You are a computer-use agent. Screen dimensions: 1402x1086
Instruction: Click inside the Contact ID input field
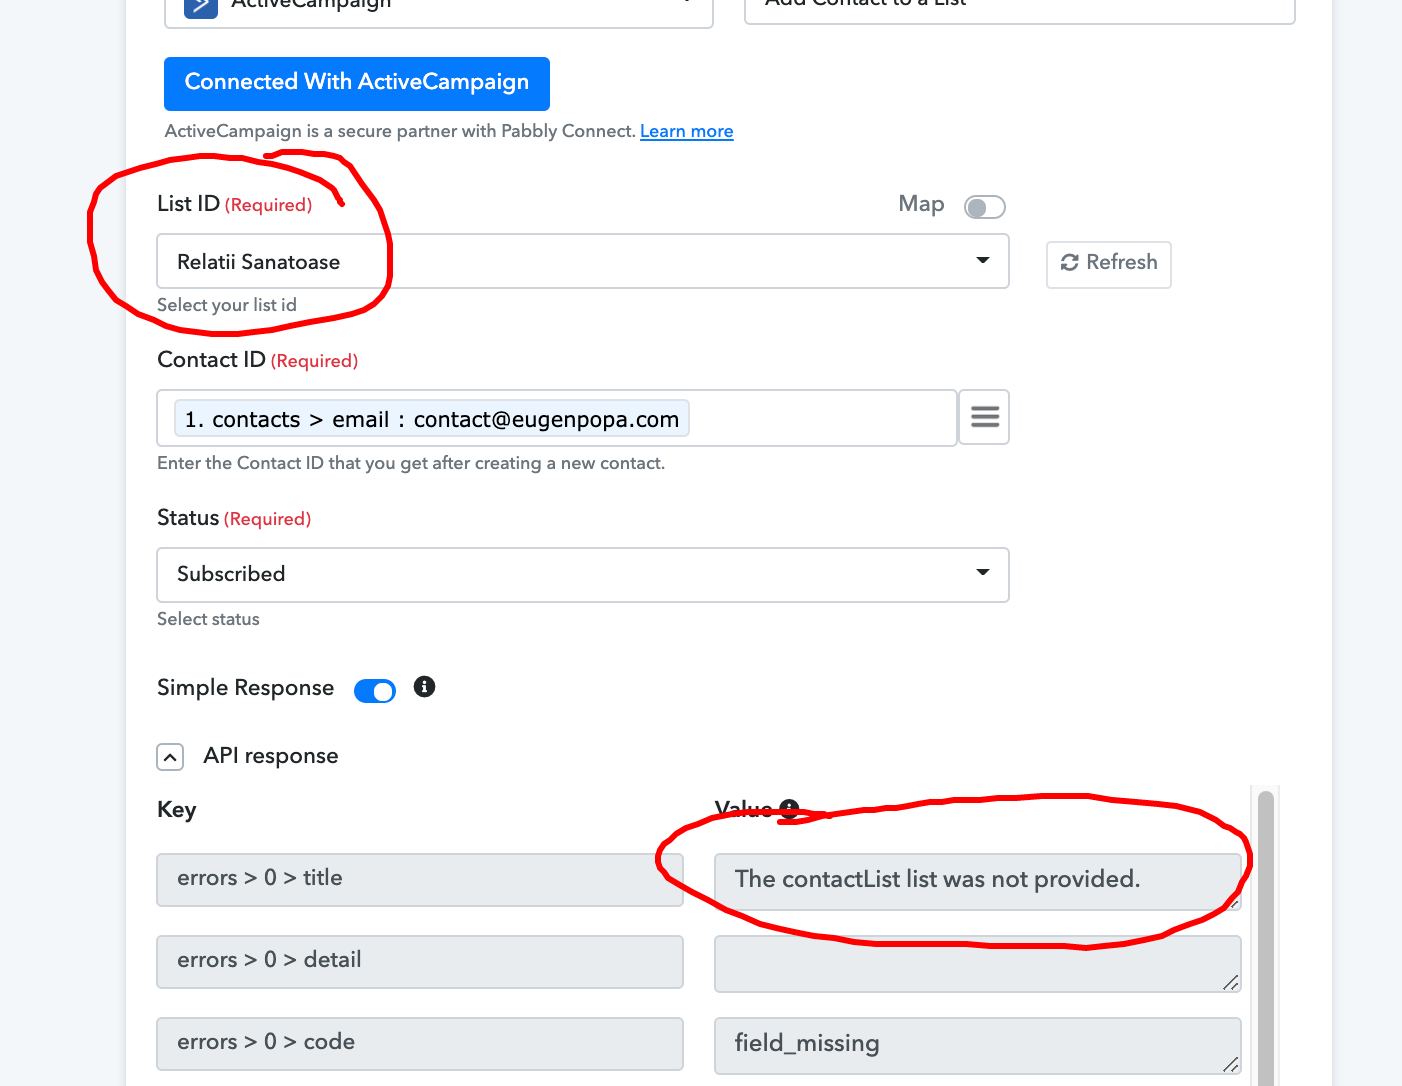[x=820, y=418]
